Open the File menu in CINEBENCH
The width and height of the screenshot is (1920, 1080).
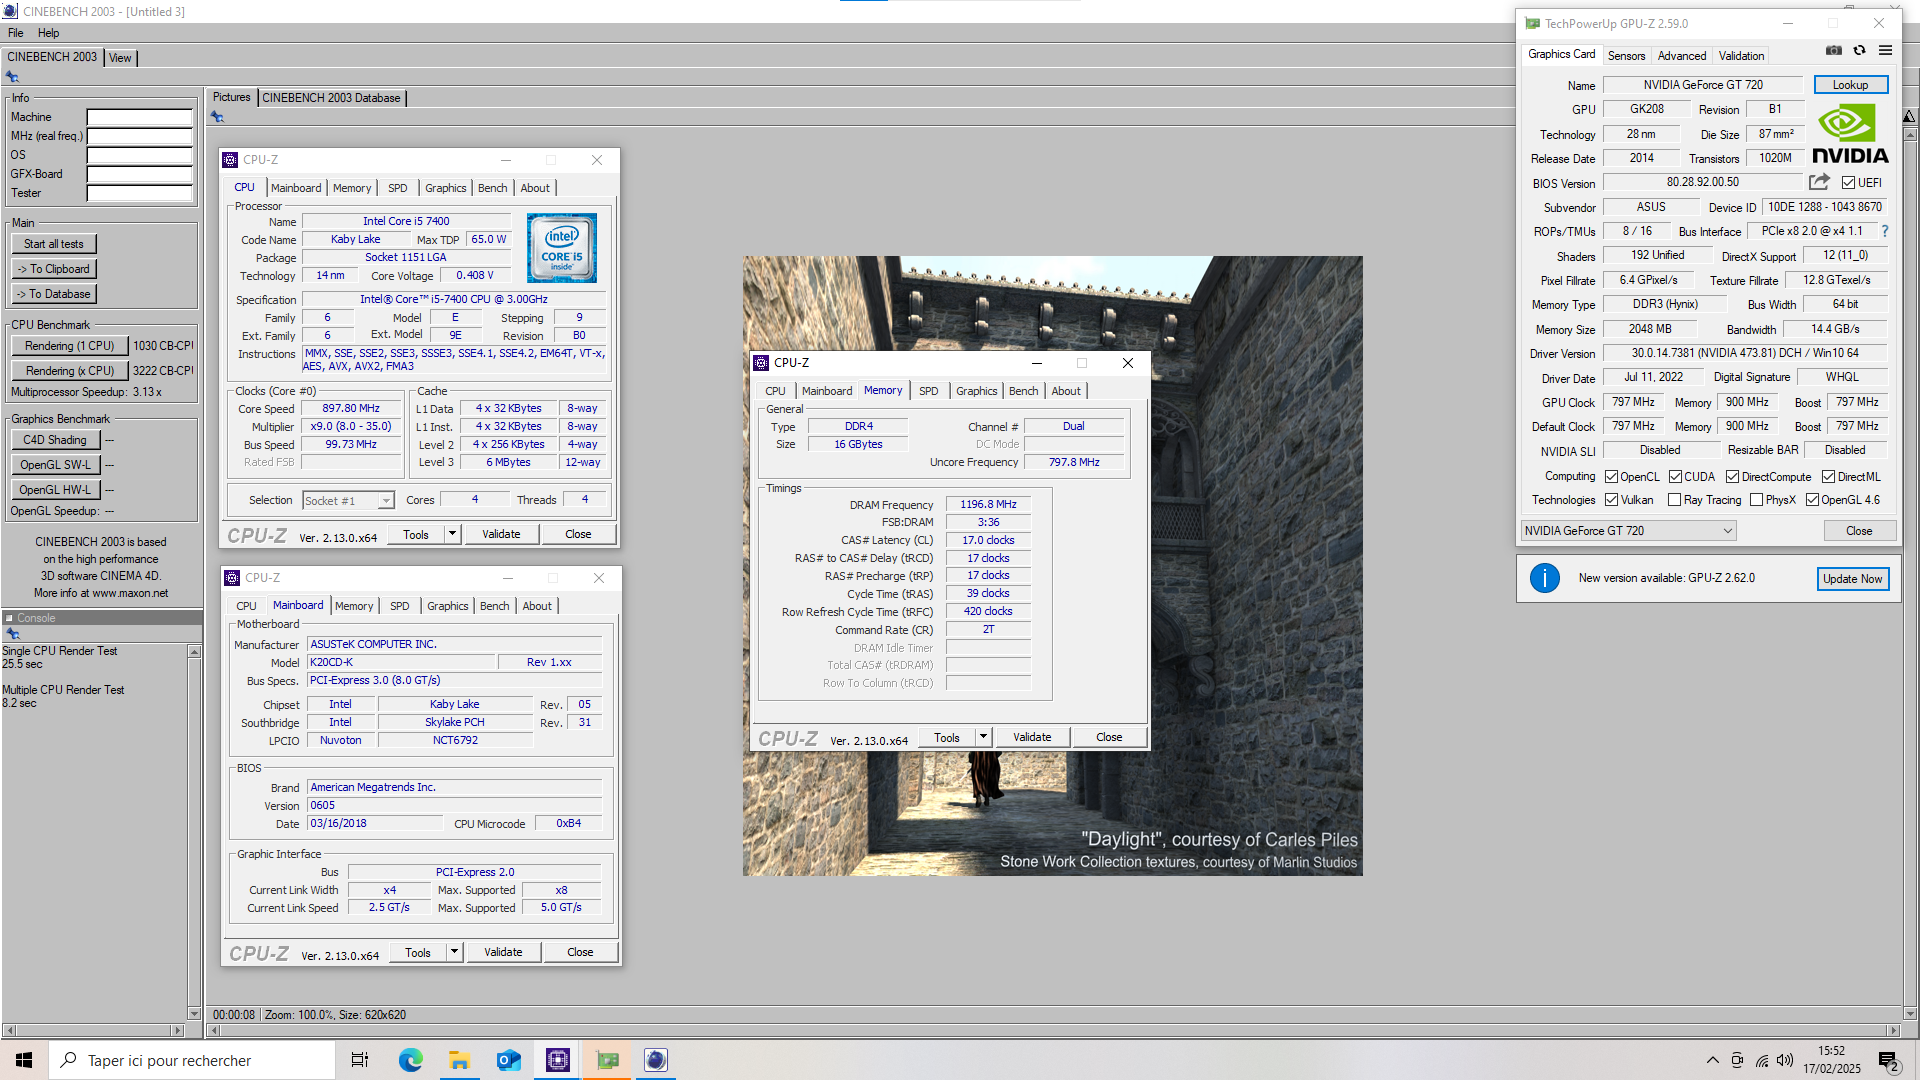coord(16,33)
